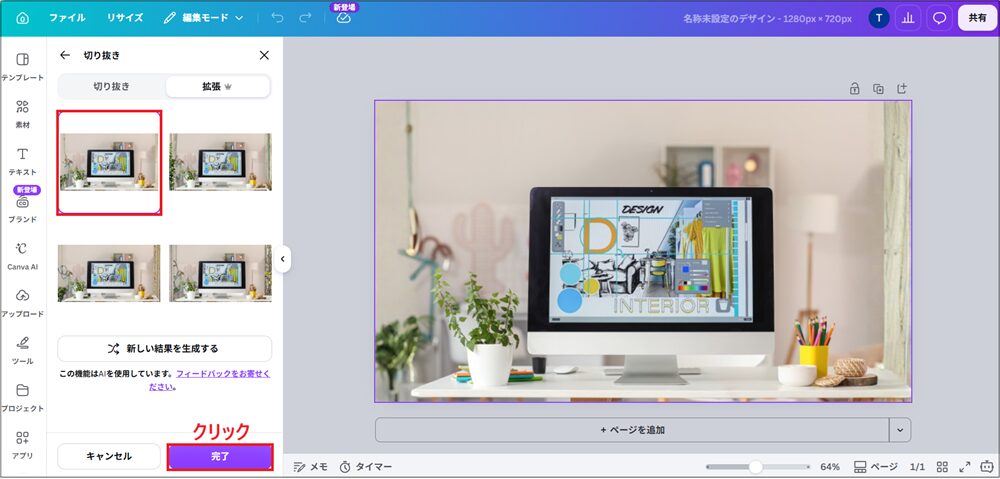The image size is (1000, 479).
Task: Click the キャンセル button
Action: tap(109, 457)
